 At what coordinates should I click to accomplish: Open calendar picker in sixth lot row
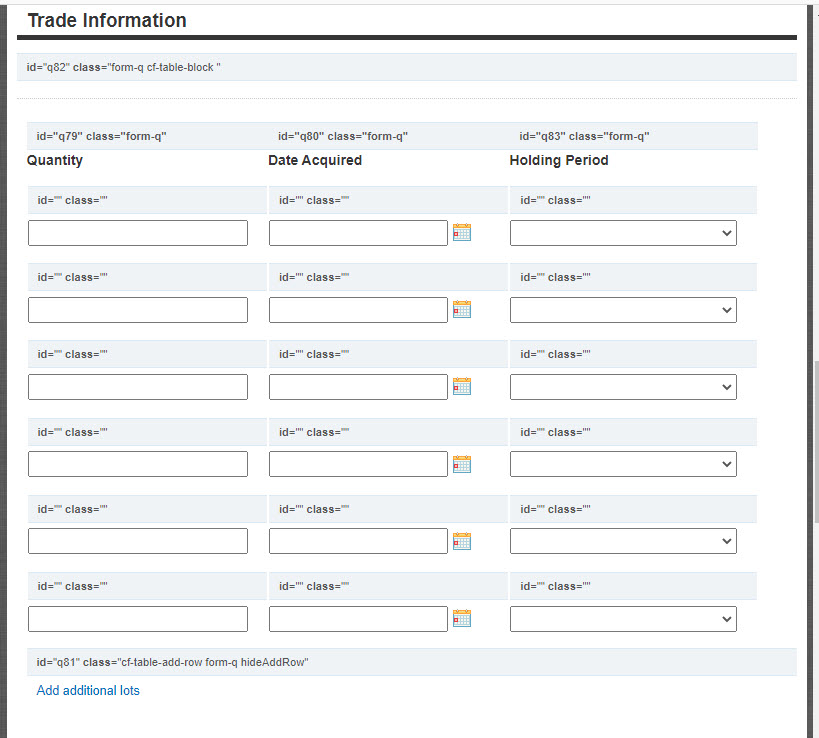[461, 619]
